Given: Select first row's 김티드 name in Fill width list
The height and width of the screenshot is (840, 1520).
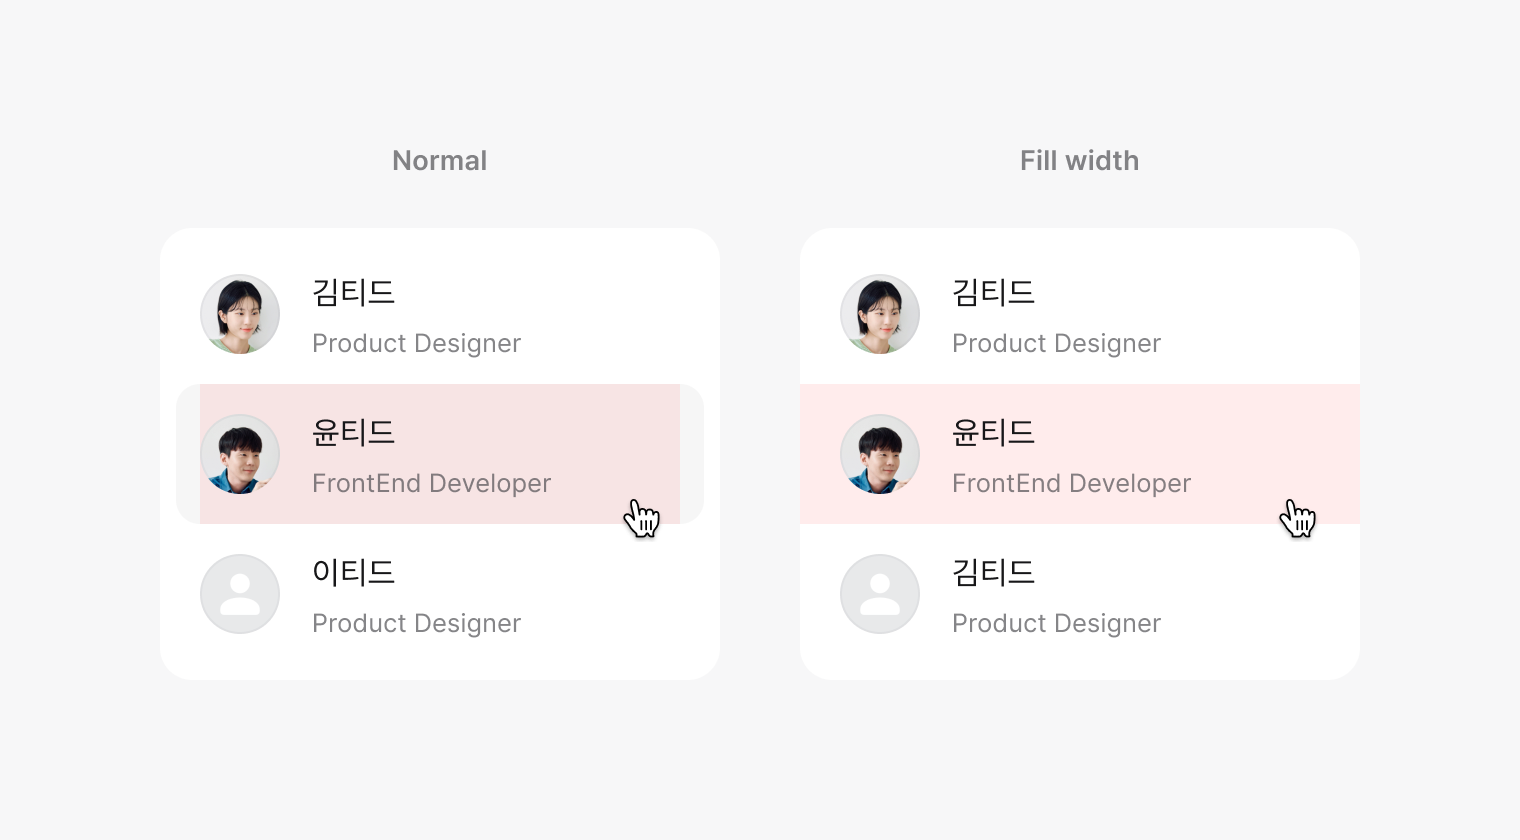Looking at the screenshot, I should [993, 292].
